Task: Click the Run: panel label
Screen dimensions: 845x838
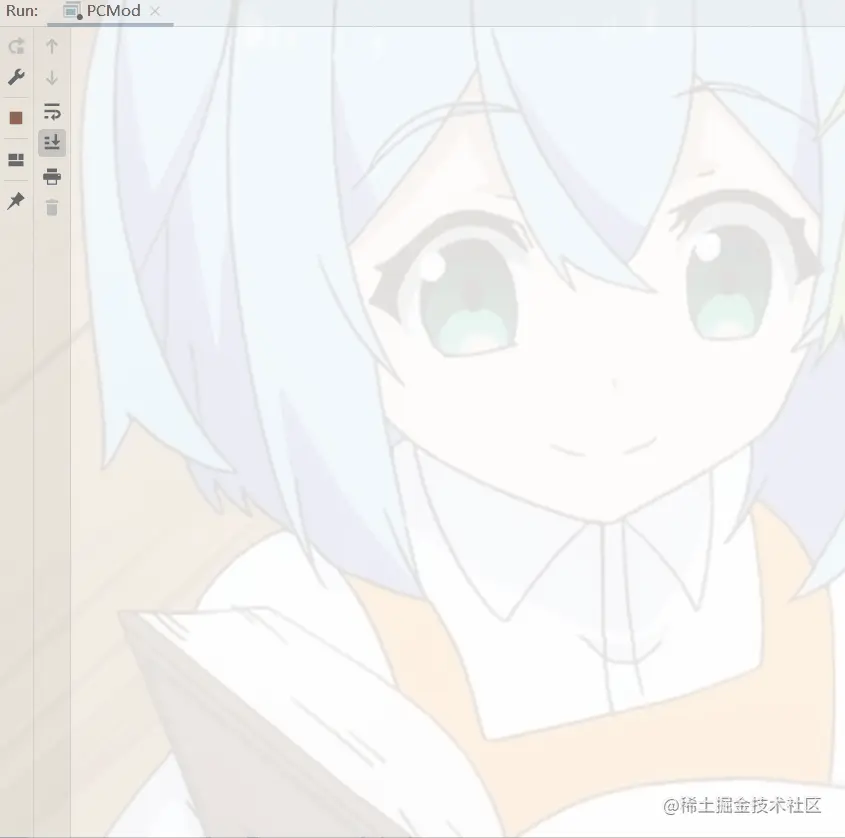Action: (22, 11)
